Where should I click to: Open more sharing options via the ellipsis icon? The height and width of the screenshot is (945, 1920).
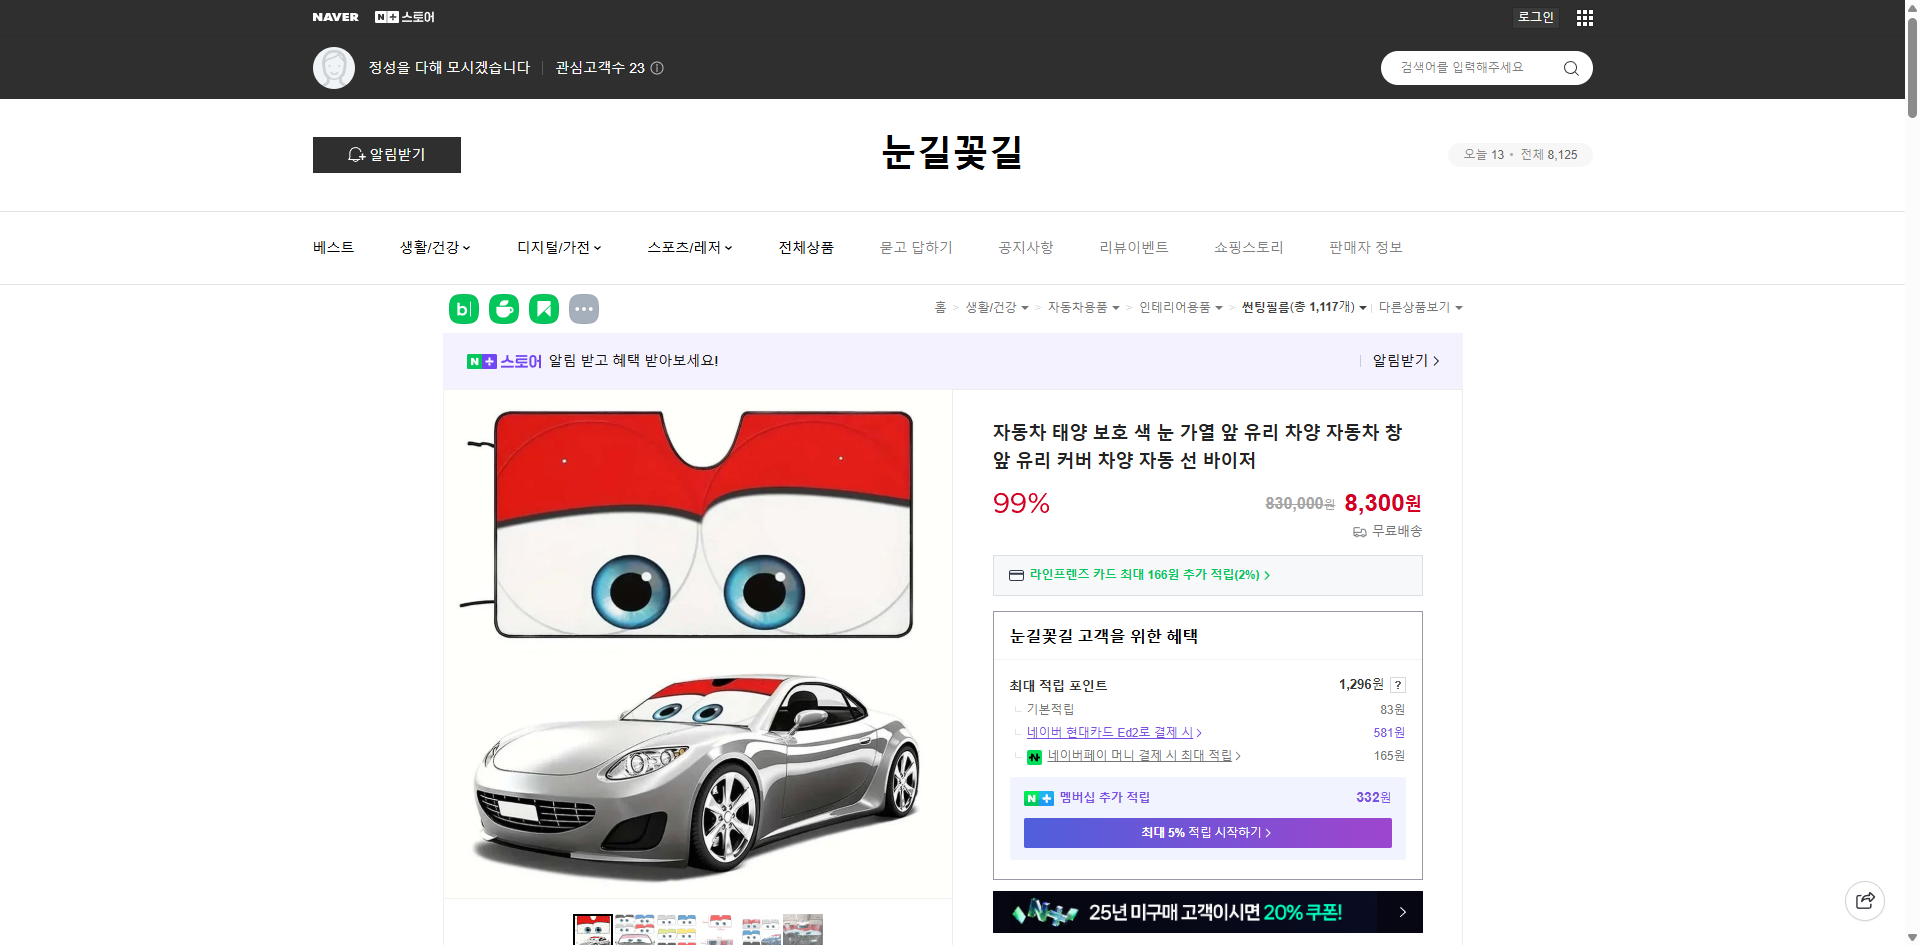(x=584, y=309)
